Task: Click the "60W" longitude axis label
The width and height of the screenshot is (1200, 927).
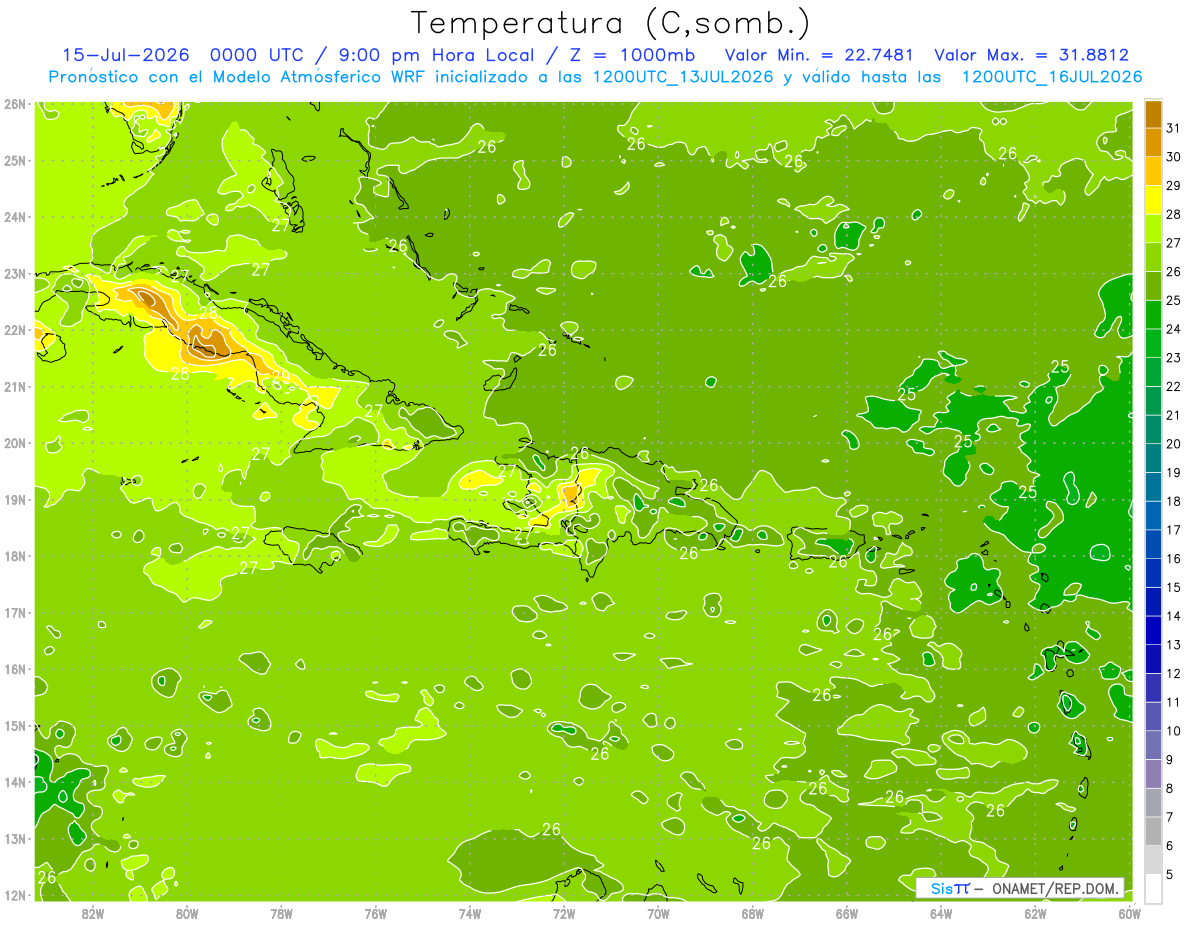Action: point(1129,913)
